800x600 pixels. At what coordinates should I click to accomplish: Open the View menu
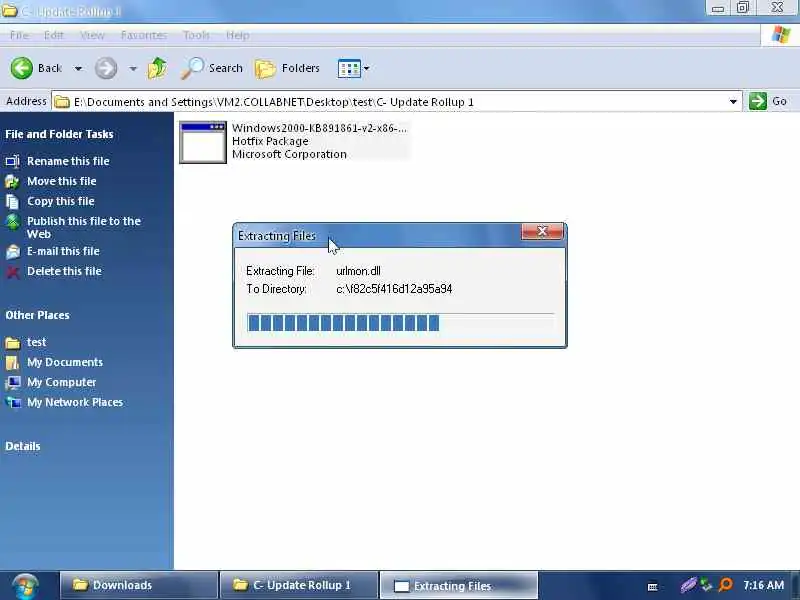(92, 35)
